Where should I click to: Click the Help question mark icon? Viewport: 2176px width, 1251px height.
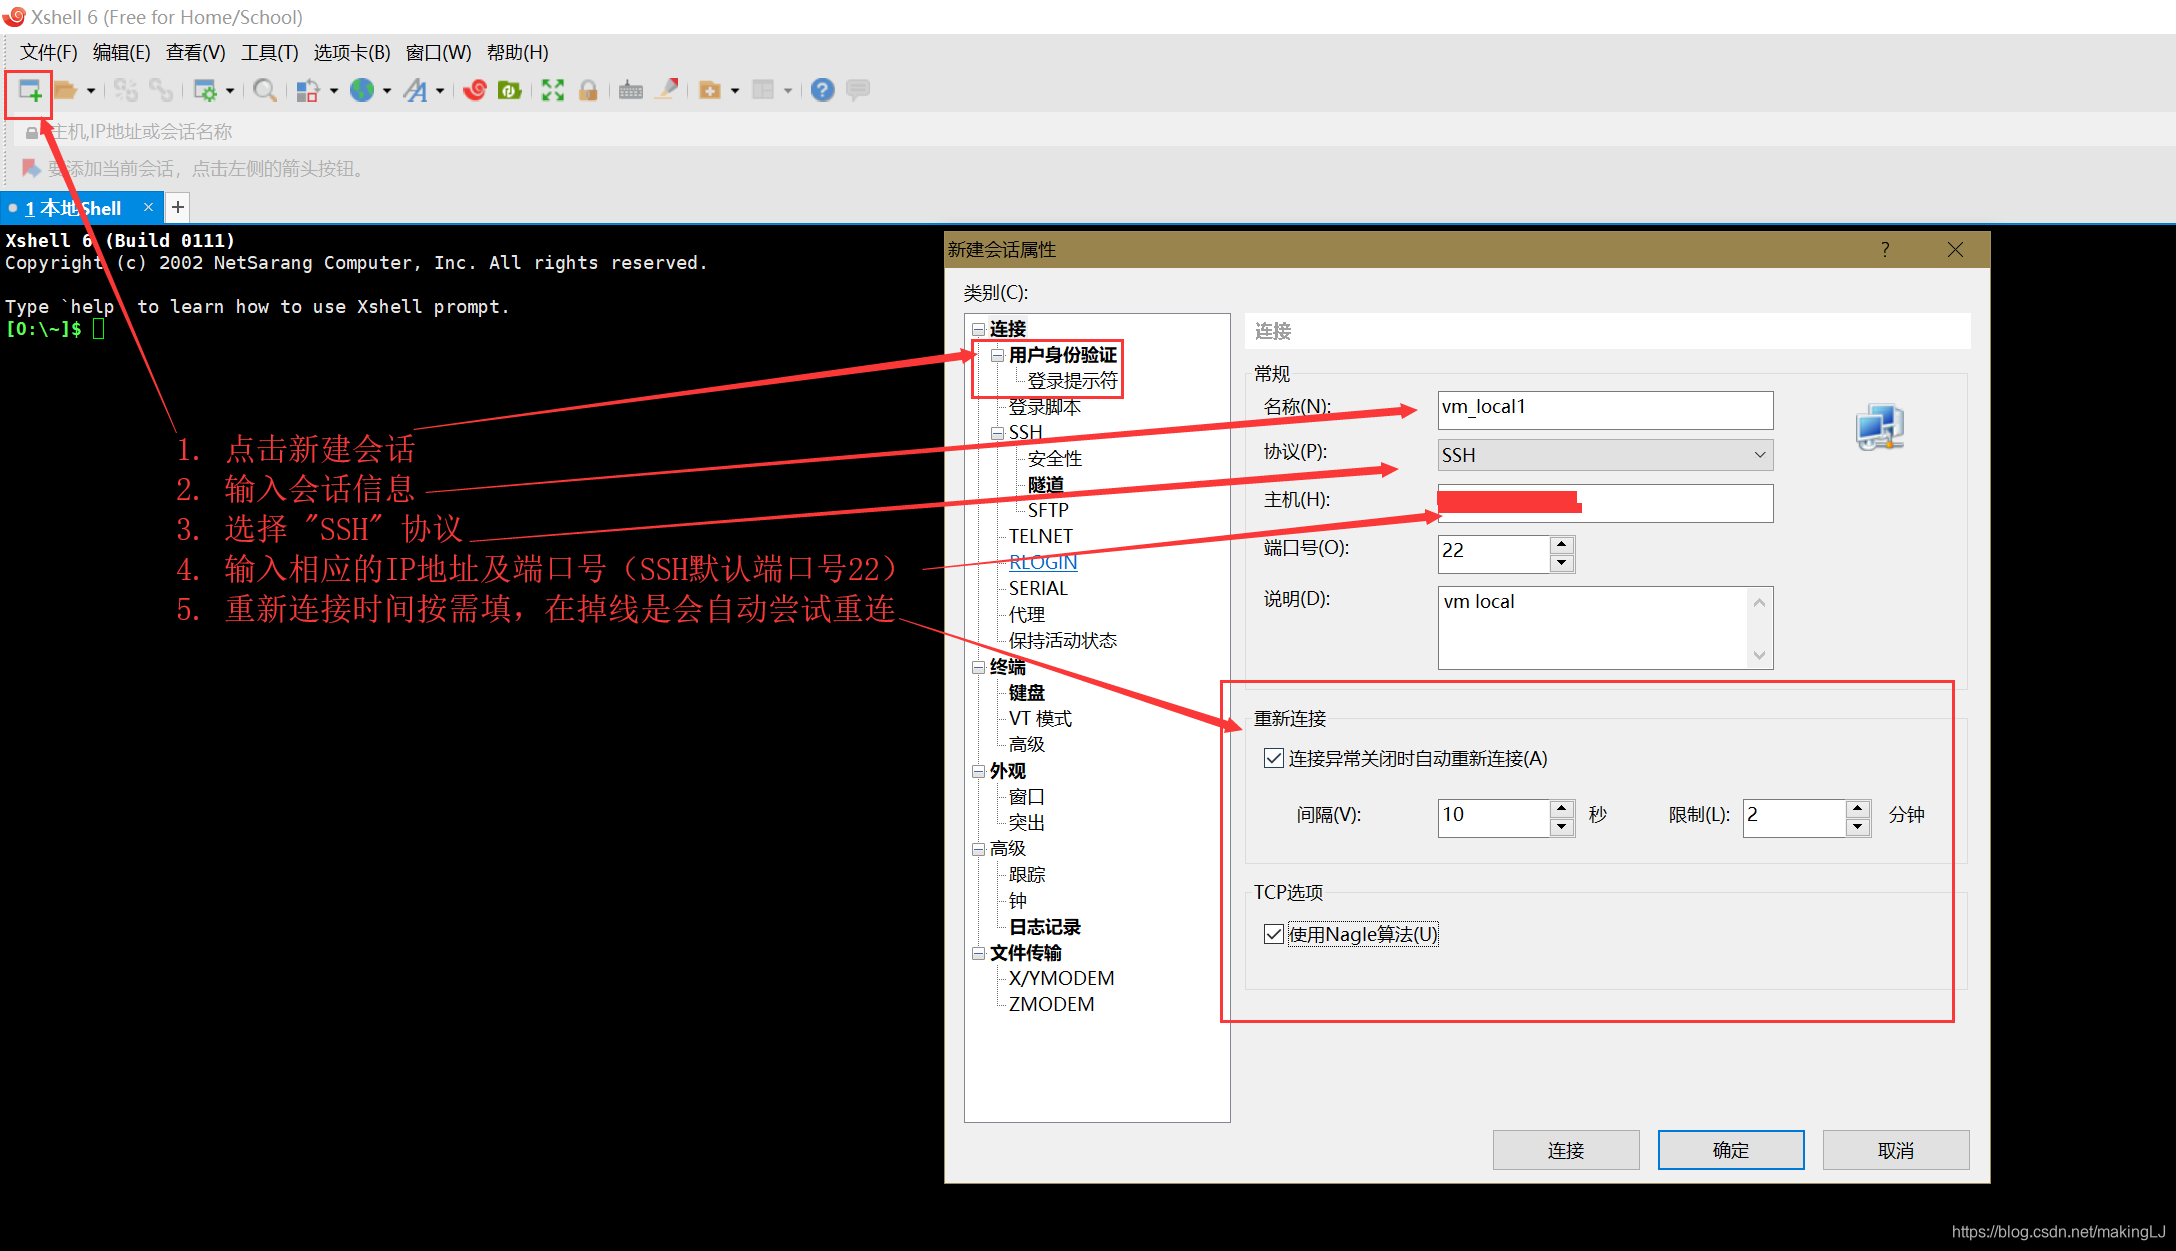pyautogui.click(x=822, y=91)
